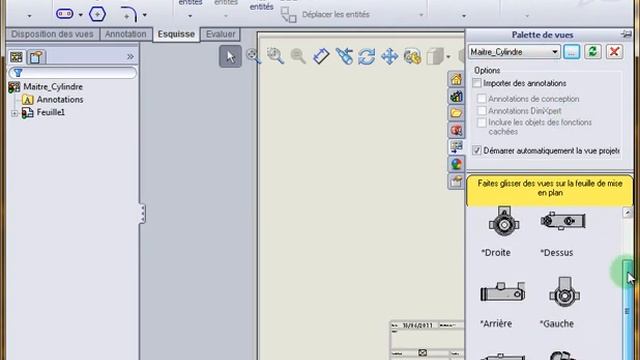Click the green refresh palette button

pos(593,52)
